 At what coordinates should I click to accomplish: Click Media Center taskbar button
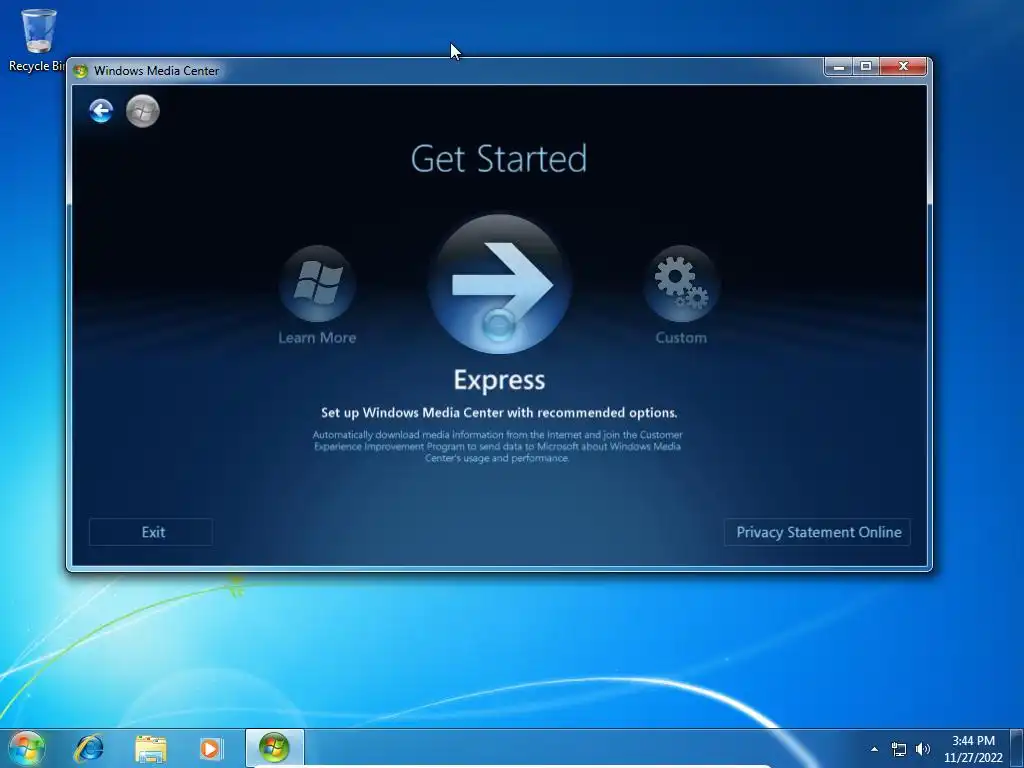274,748
